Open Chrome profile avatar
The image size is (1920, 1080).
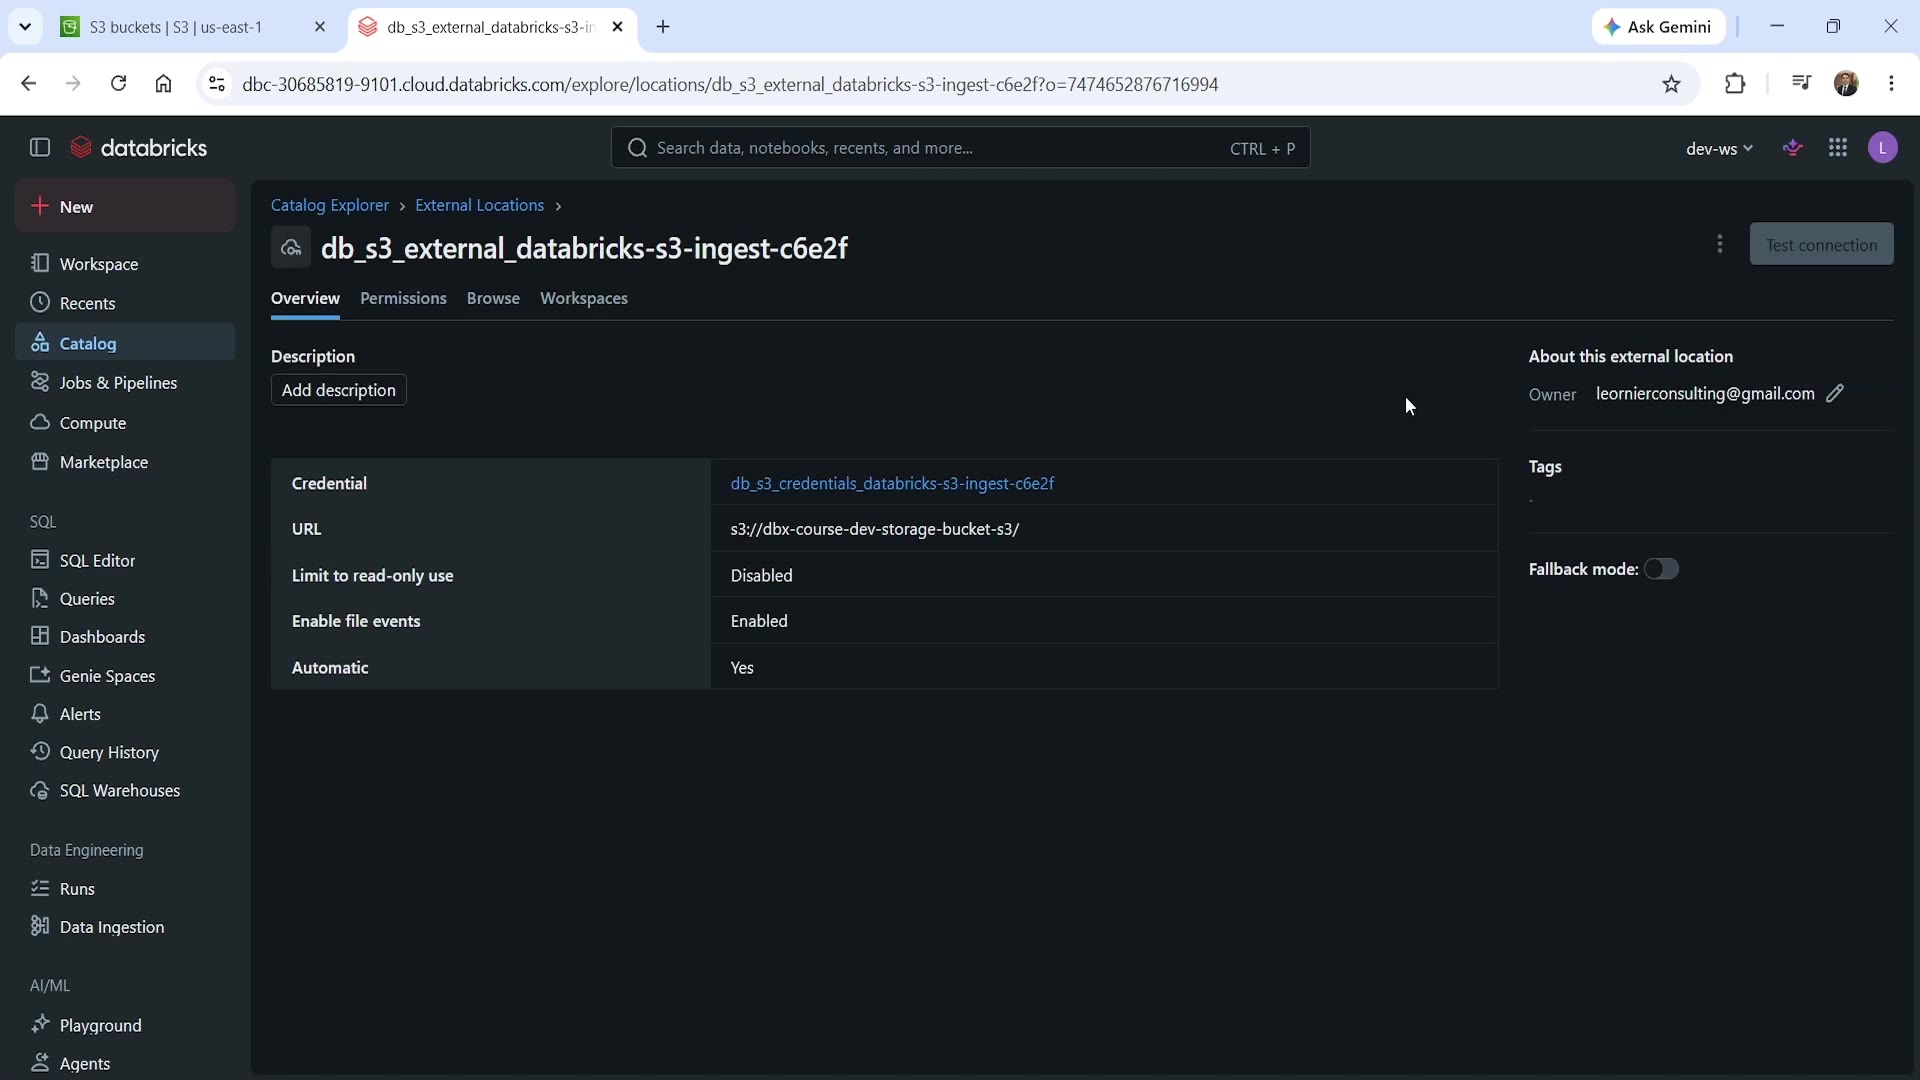coord(1847,84)
